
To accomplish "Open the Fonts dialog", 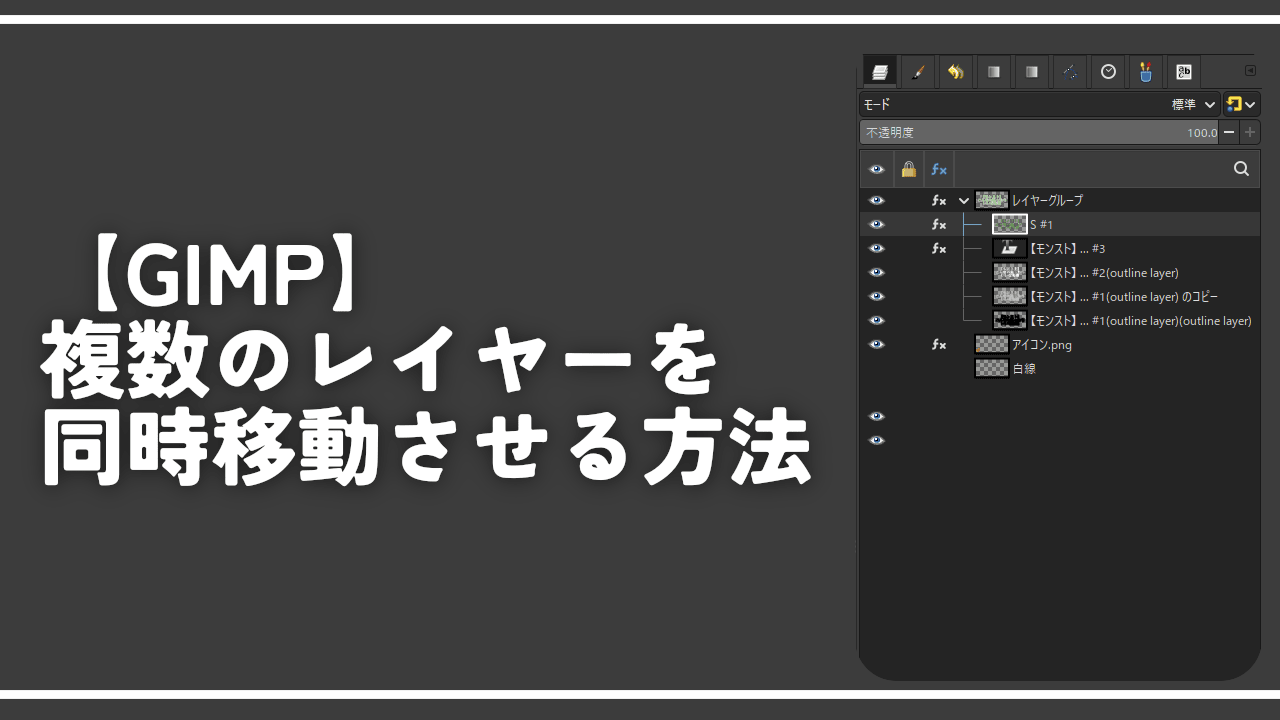I will click(1184, 71).
